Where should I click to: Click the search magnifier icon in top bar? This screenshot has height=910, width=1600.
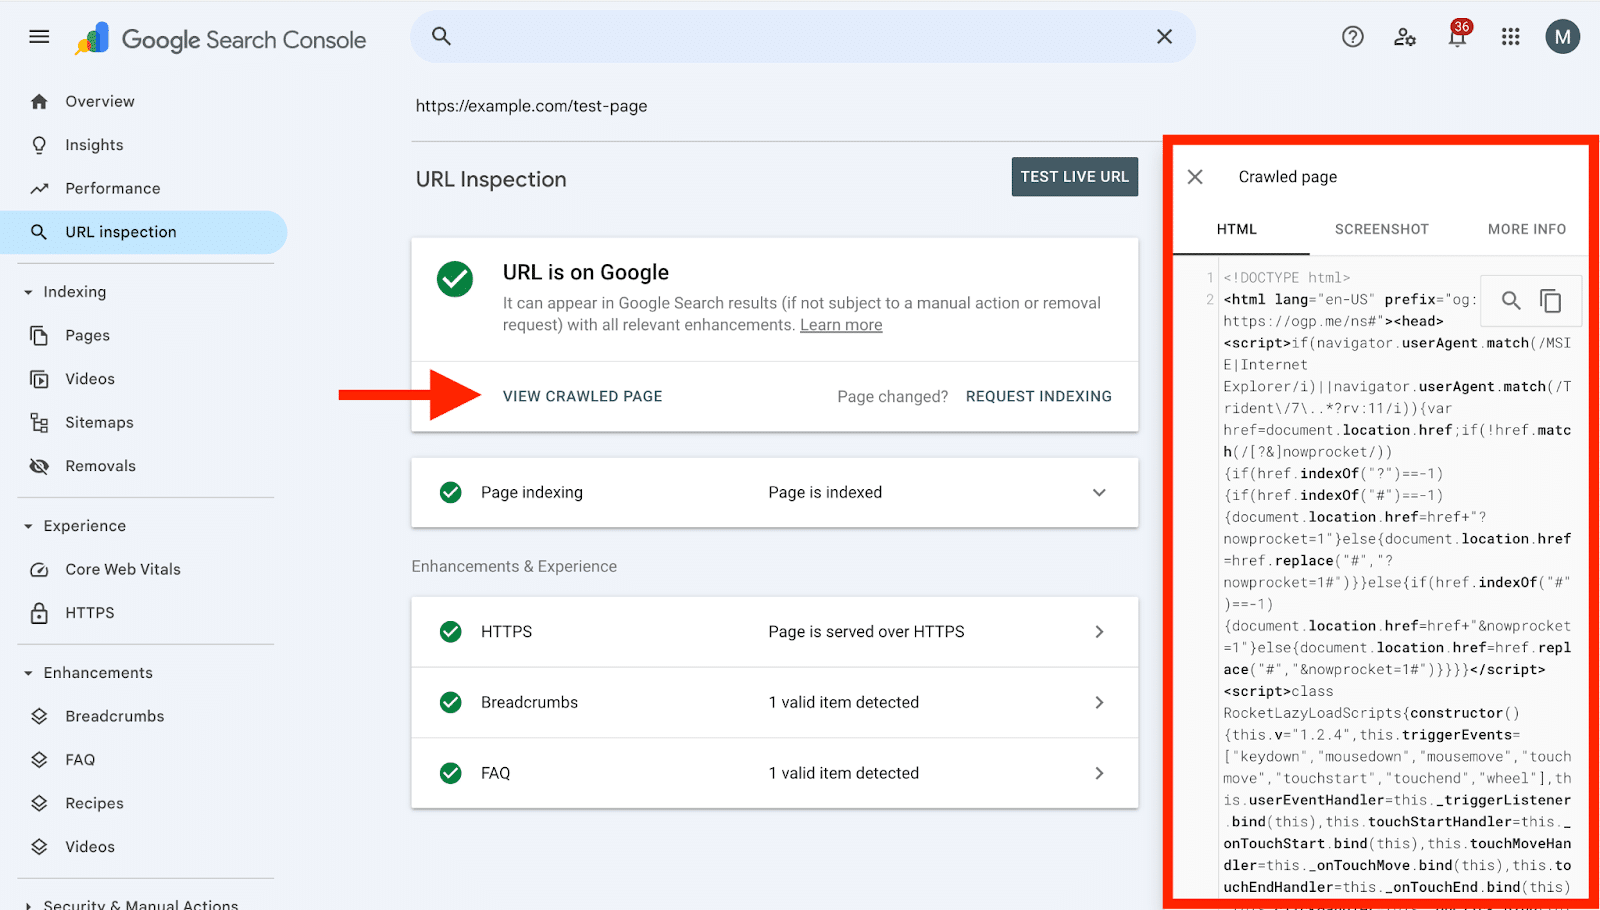coord(441,36)
